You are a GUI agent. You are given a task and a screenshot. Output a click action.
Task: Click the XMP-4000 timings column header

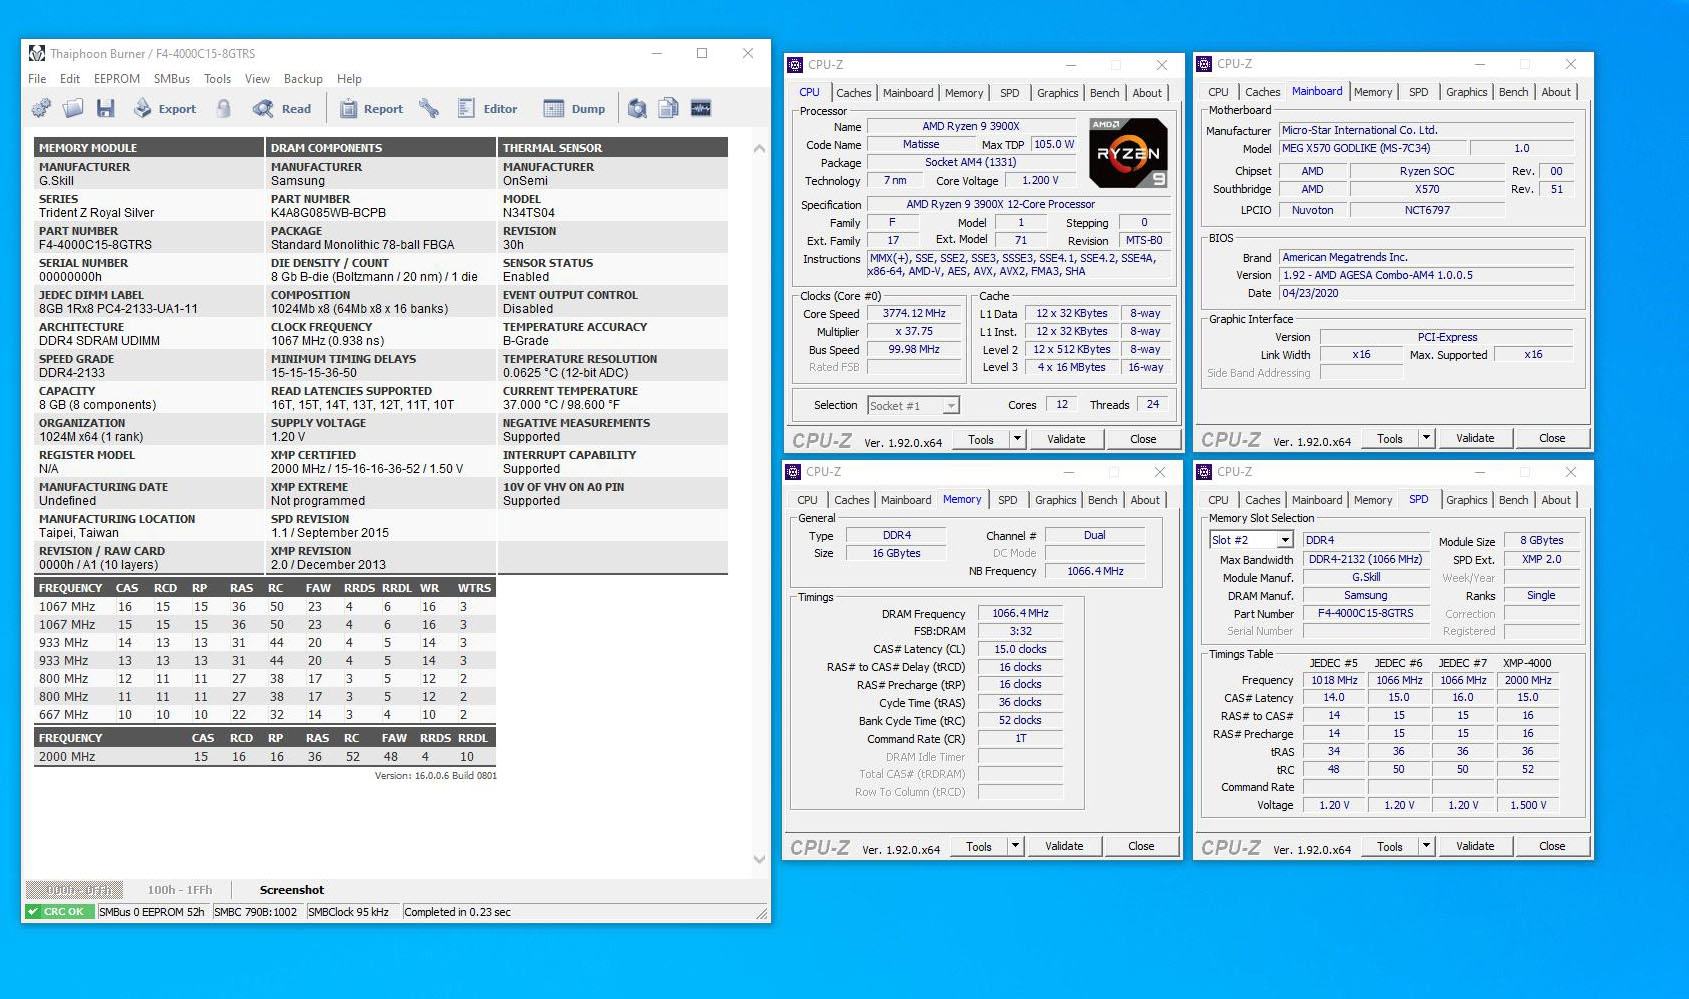tap(1527, 663)
